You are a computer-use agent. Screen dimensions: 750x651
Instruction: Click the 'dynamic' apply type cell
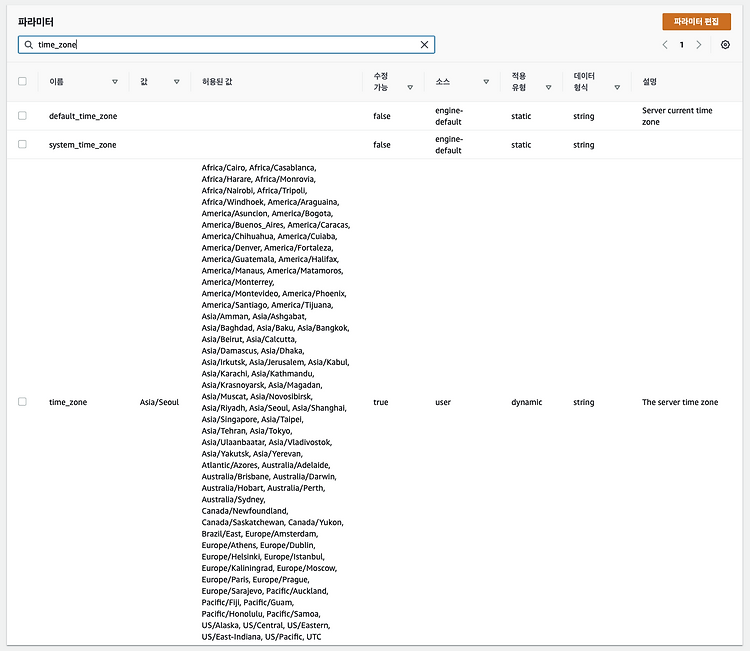point(526,402)
